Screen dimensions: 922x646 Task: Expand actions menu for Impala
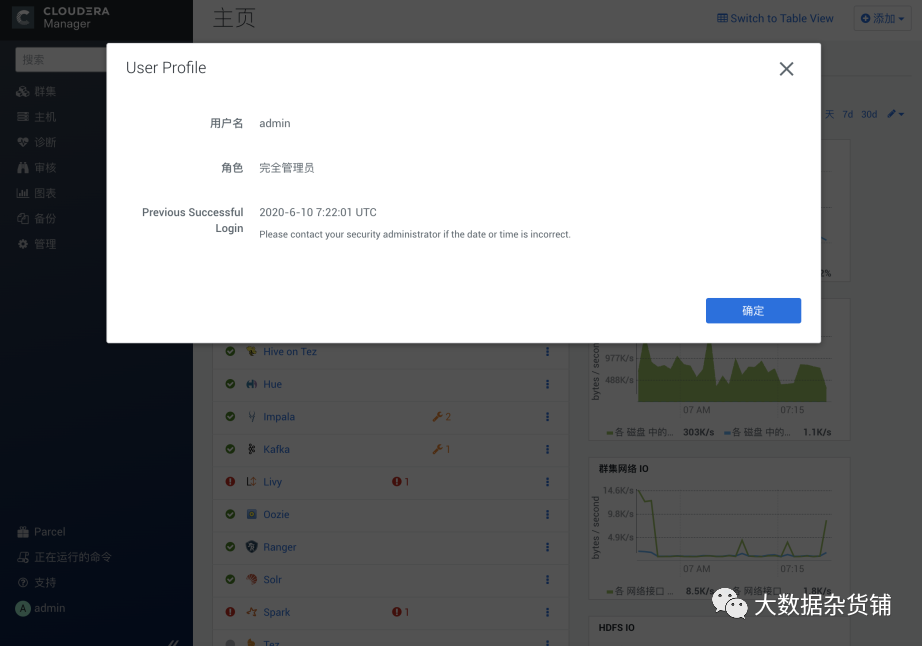coord(547,417)
